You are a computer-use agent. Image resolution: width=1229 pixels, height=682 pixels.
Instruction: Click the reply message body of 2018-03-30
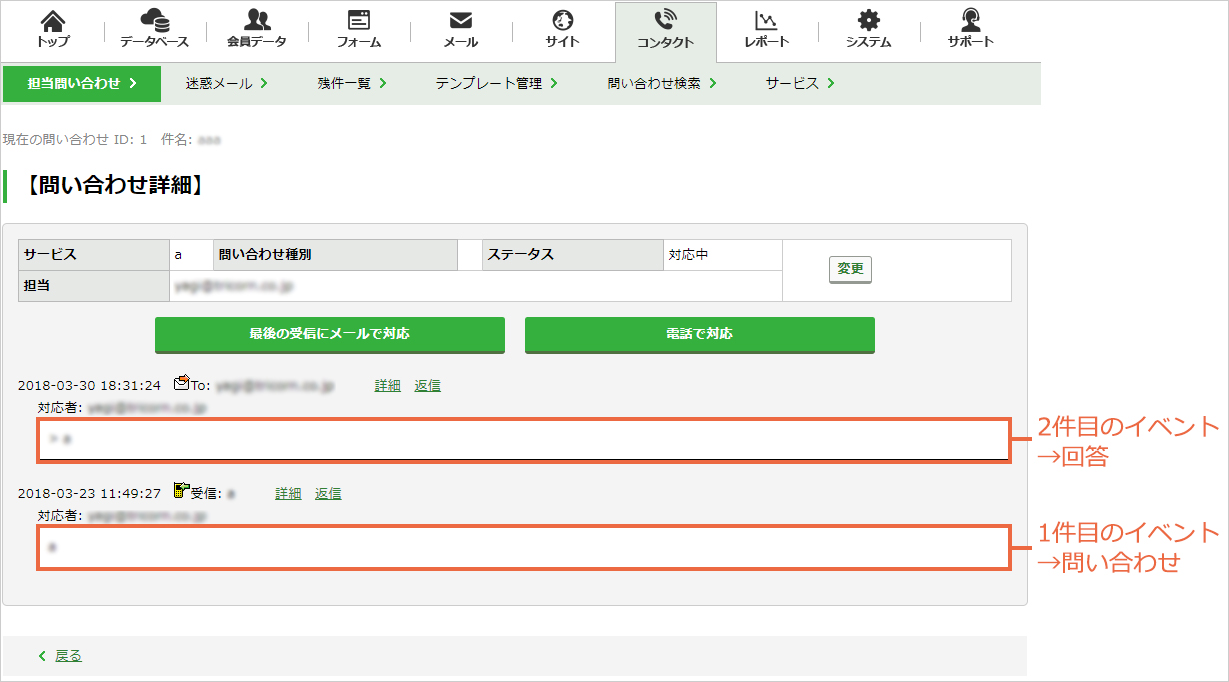pos(524,440)
